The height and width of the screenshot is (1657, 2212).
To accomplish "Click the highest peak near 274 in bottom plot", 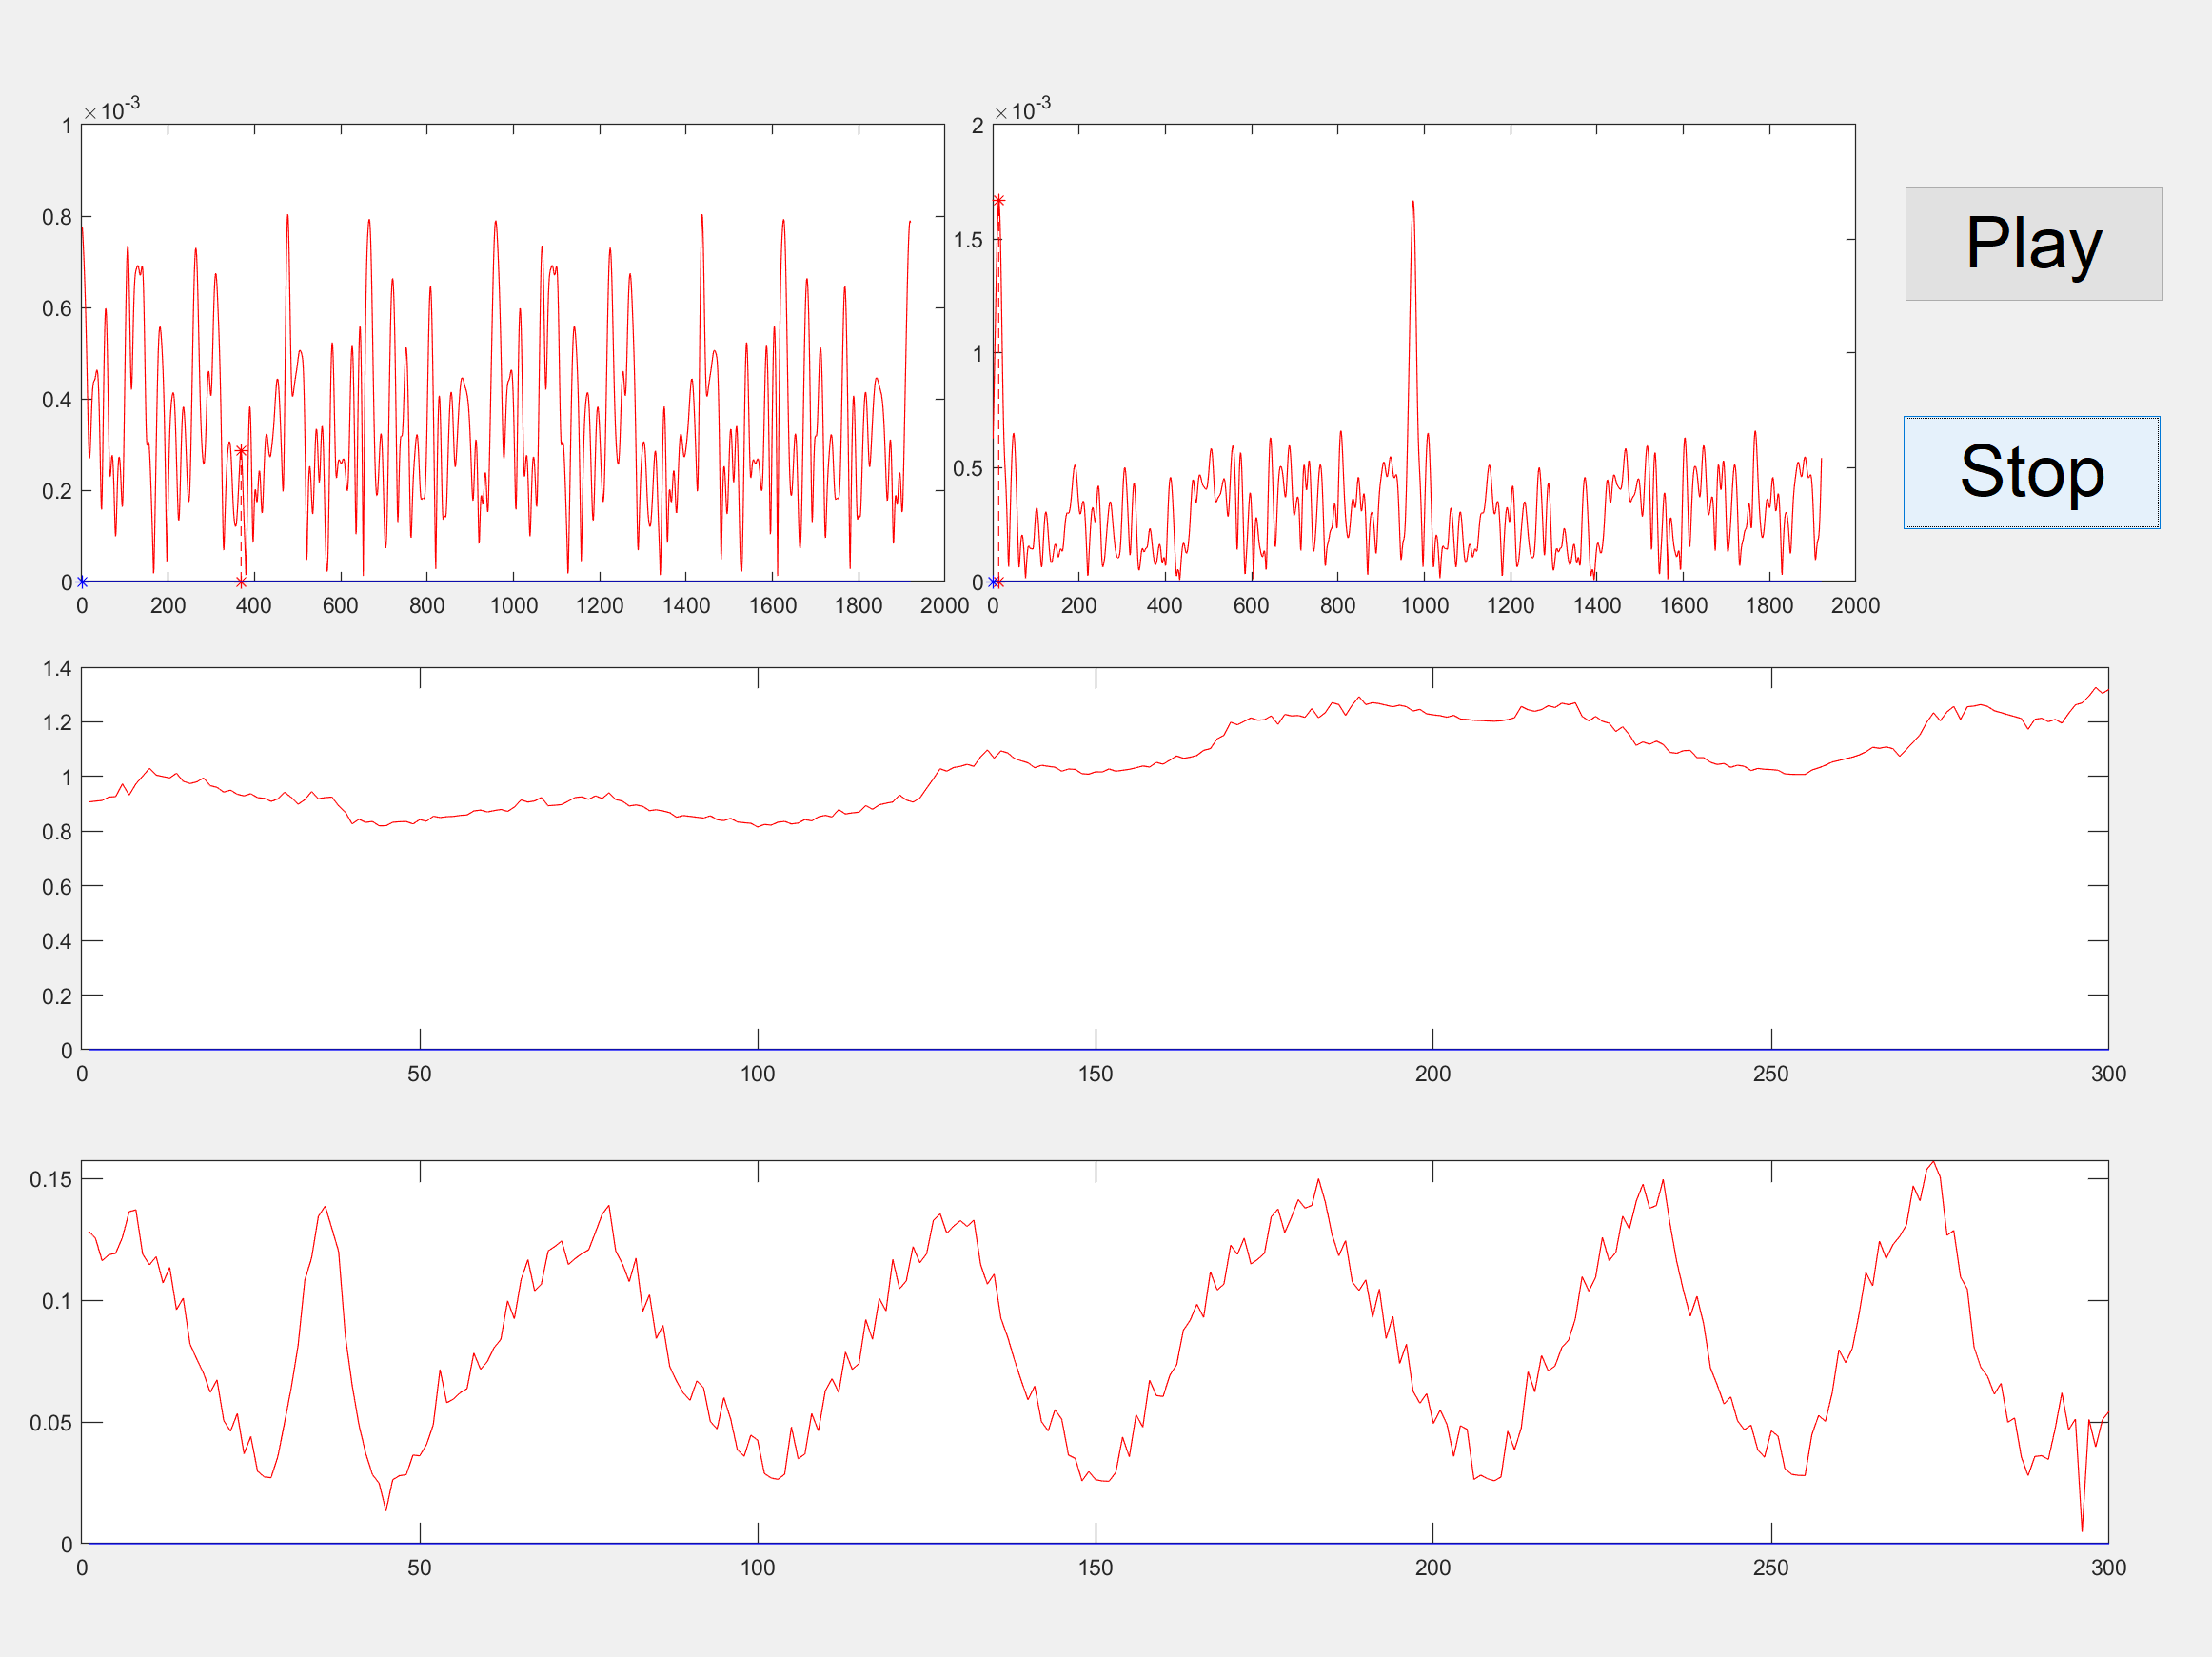I will tap(1933, 1162).
